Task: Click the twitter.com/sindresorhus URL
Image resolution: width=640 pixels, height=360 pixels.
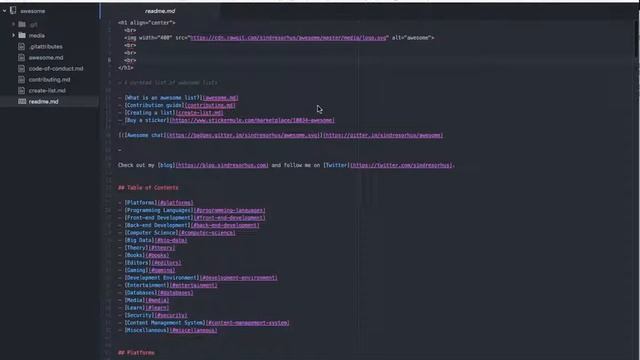Action: pos(401,165)
